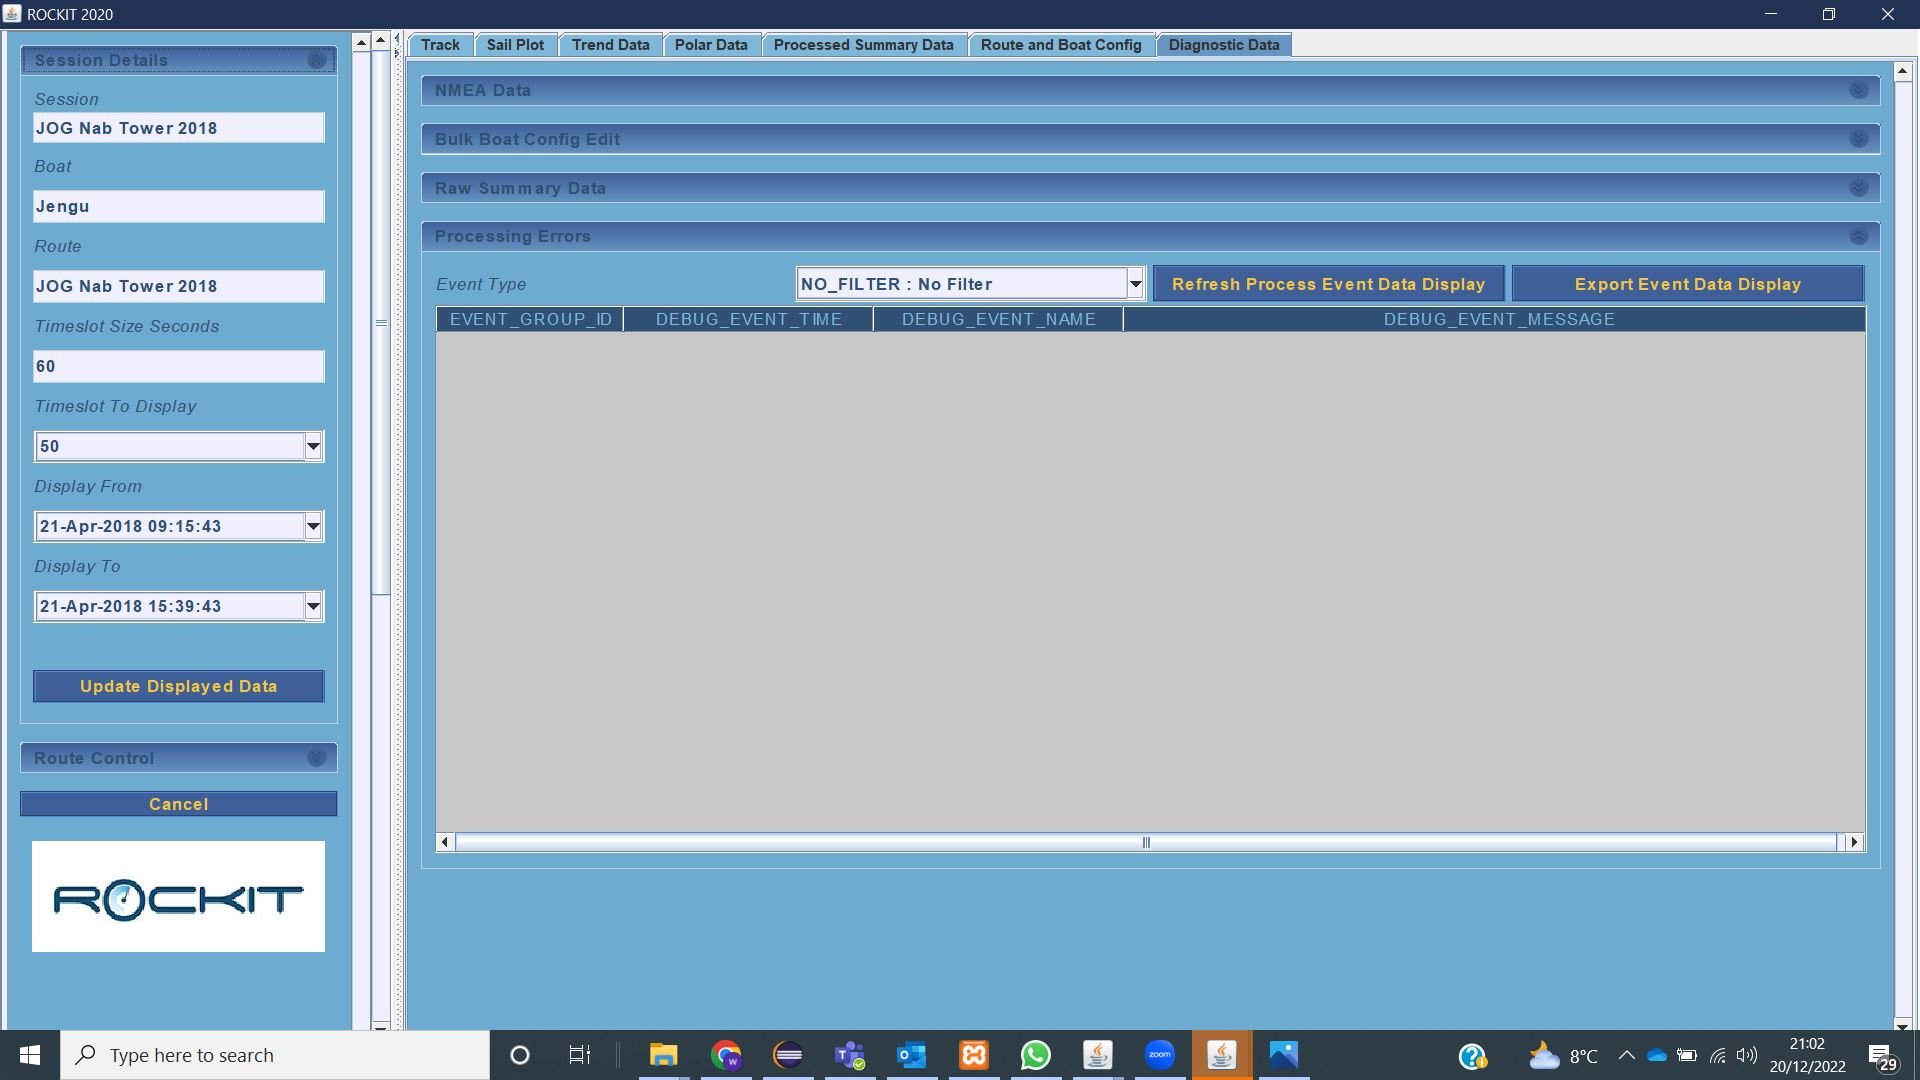Click the ROCKIT logo image
Screen dimensions: 1920x1080
178,897
